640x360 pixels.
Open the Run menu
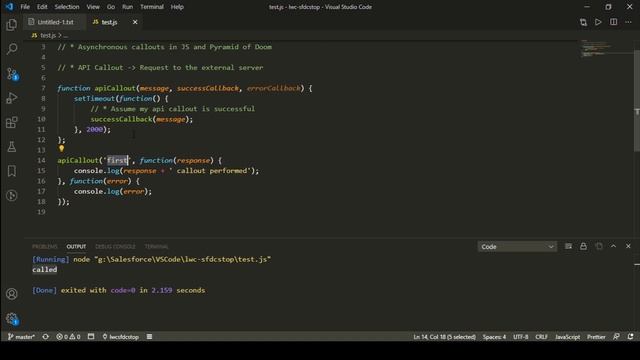[127, 7]
